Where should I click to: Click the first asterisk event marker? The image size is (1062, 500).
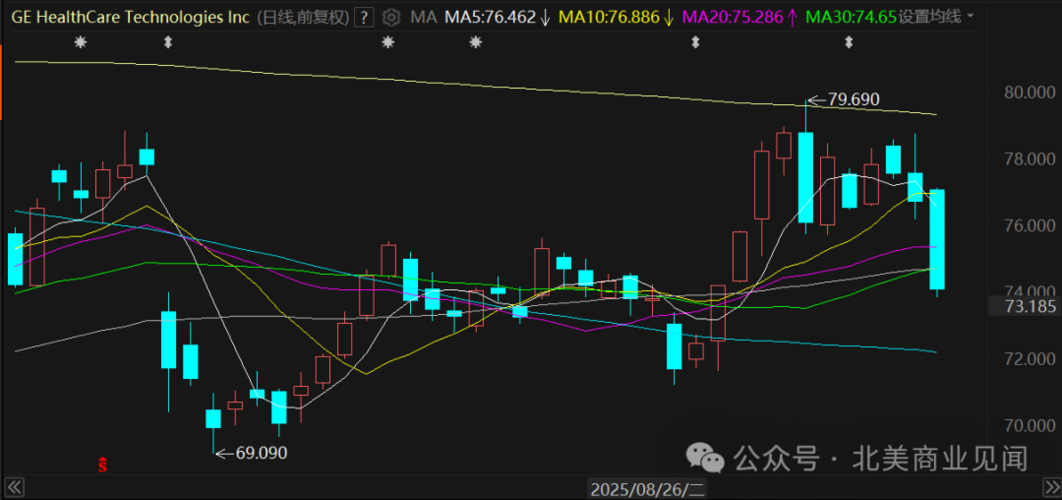click(81, 43)
